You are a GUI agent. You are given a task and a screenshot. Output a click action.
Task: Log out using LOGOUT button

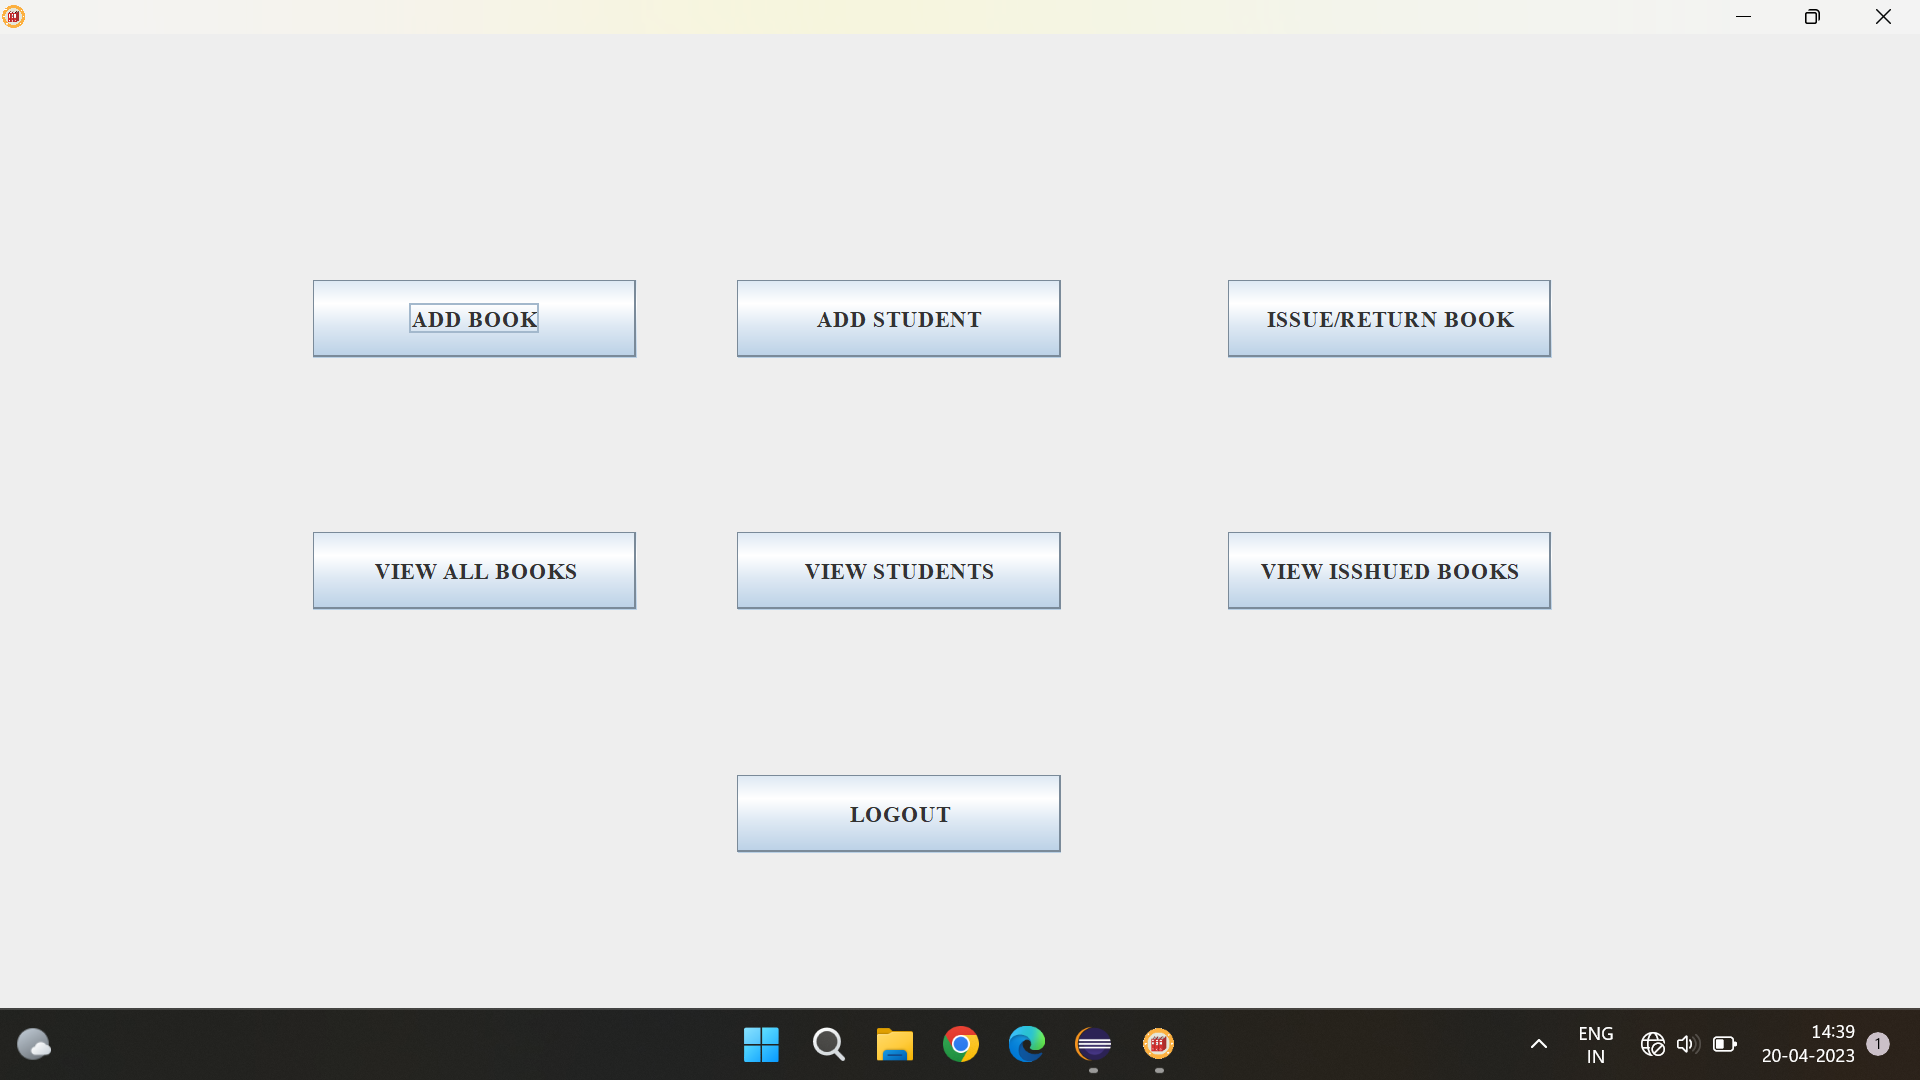898,814
